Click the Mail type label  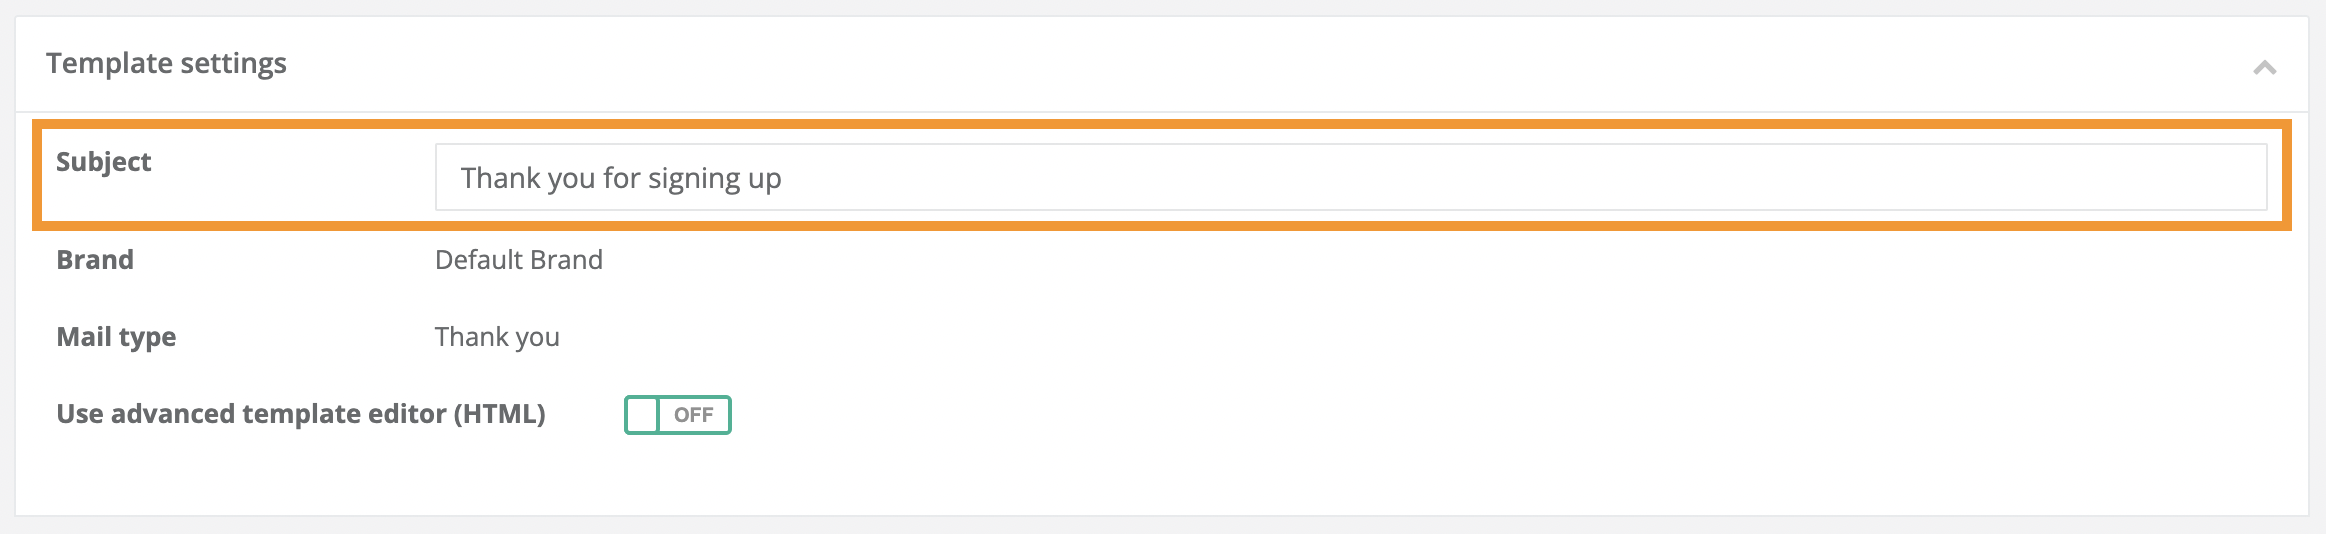[x=116, y=337]
